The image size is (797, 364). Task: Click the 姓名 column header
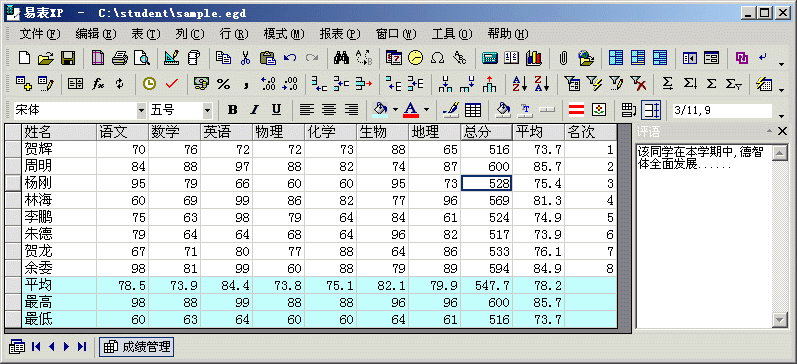pos(59,132)
